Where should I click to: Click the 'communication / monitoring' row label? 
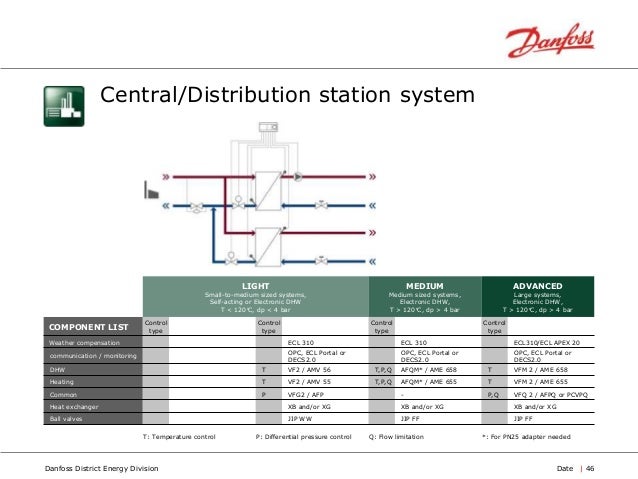click(93, 356)
